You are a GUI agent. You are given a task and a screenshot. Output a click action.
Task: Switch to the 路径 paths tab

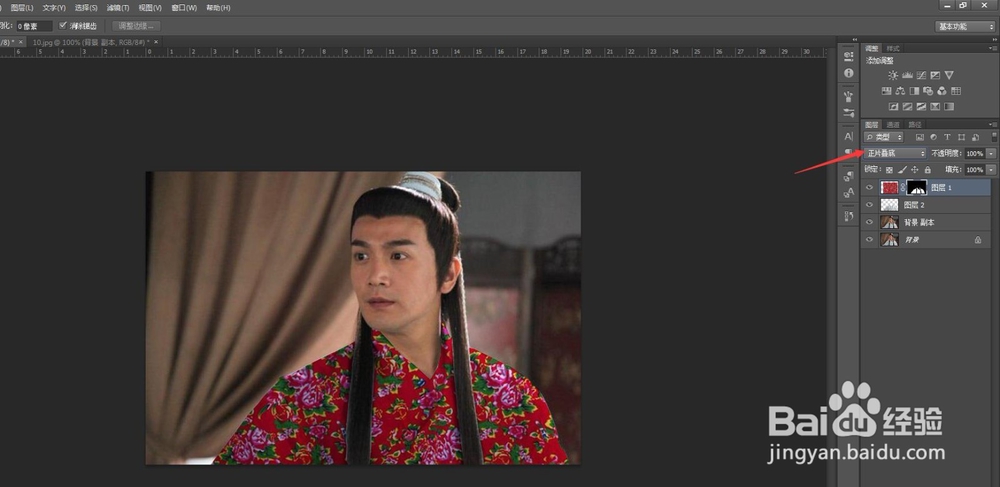pyautogui.click(x=915, y=124)
